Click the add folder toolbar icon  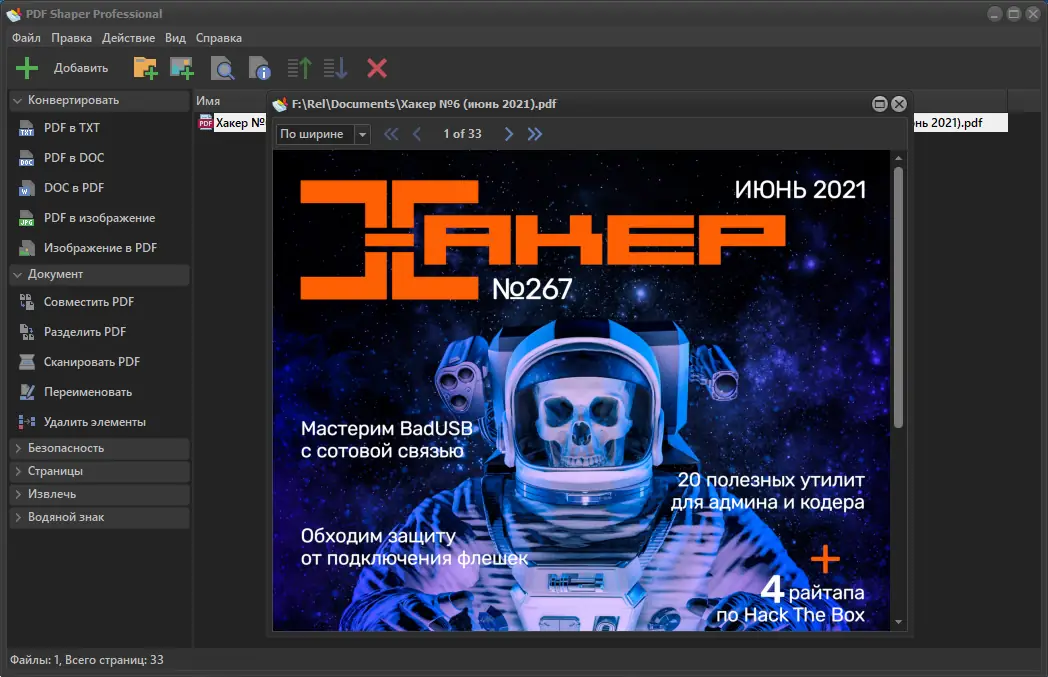(x=146, y=68)
